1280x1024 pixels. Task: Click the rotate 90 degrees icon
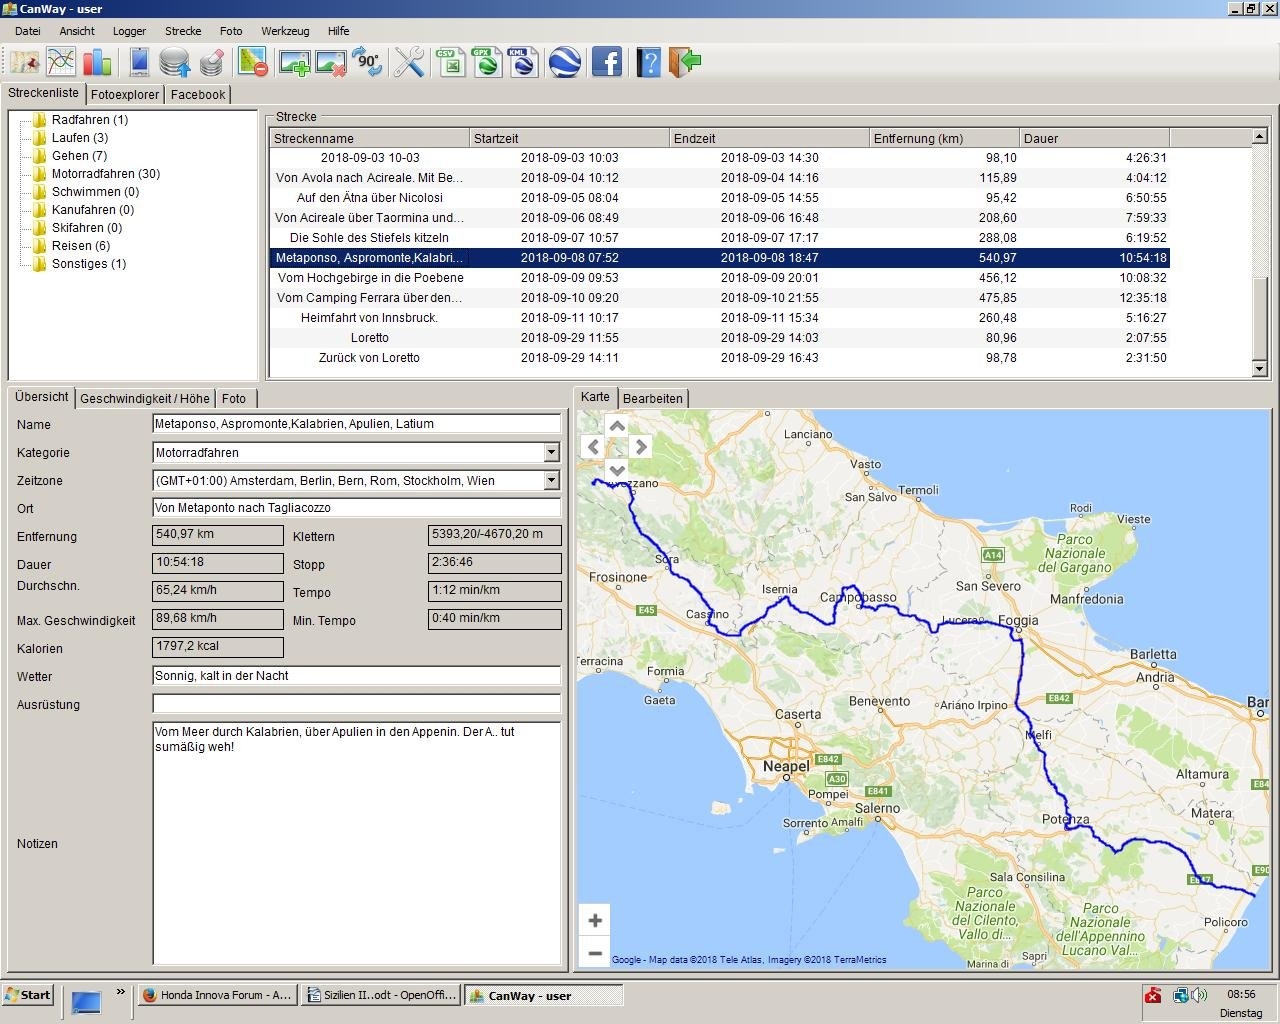coord(367,63)
